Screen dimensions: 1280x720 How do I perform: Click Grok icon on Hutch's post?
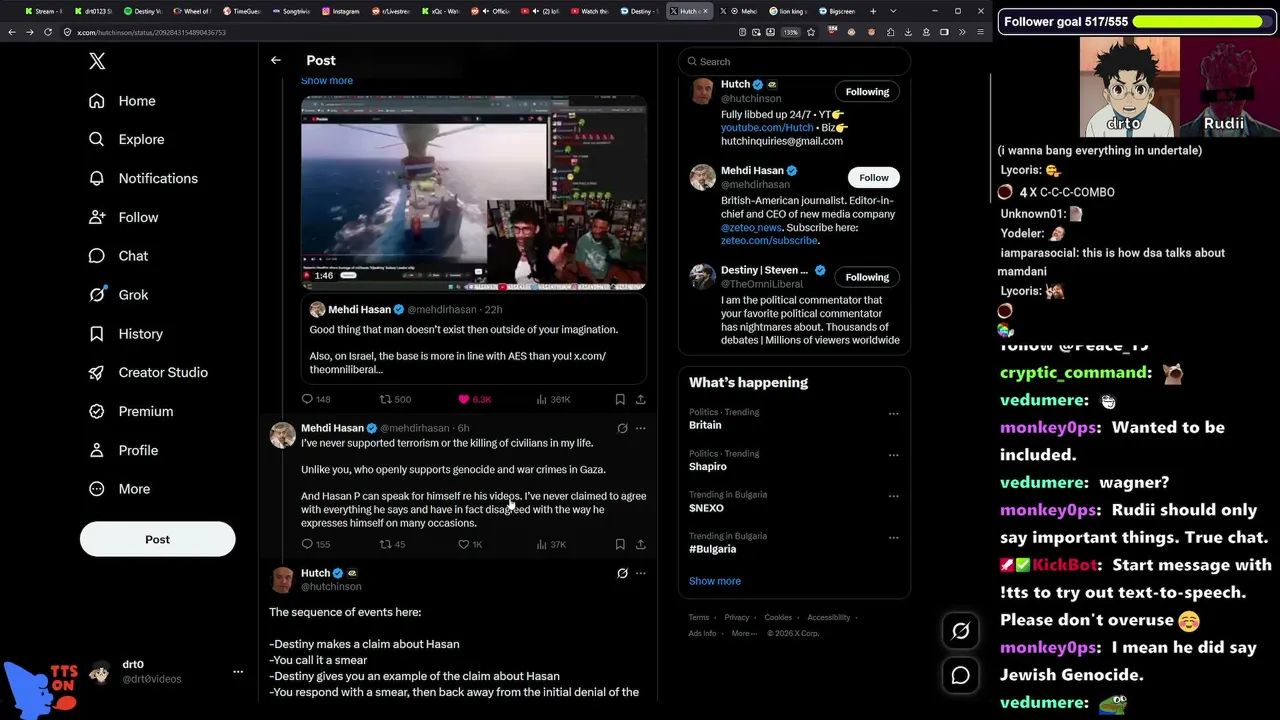(622, 573)
